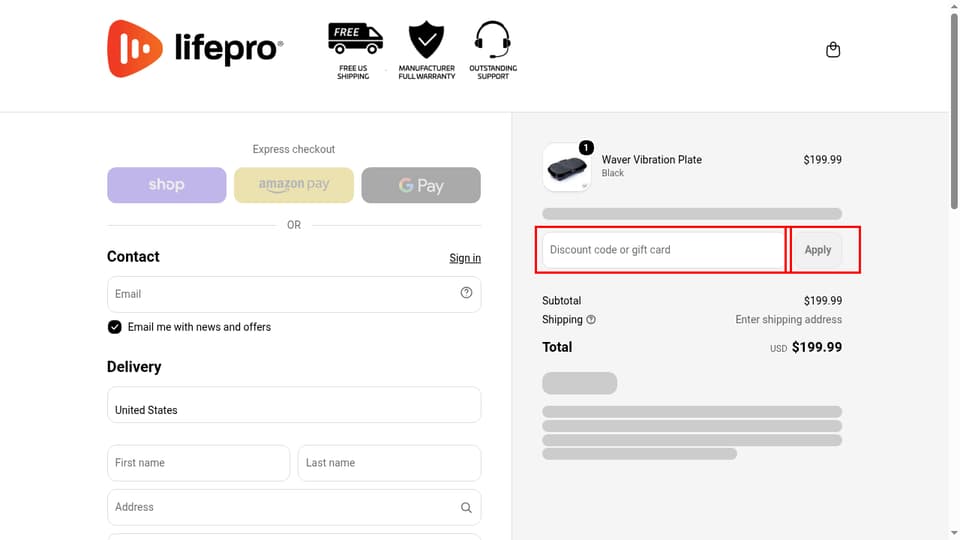Focus the Address input field
Screen dimensions: 960x540
pyautogui.click(x=294, y=507)
